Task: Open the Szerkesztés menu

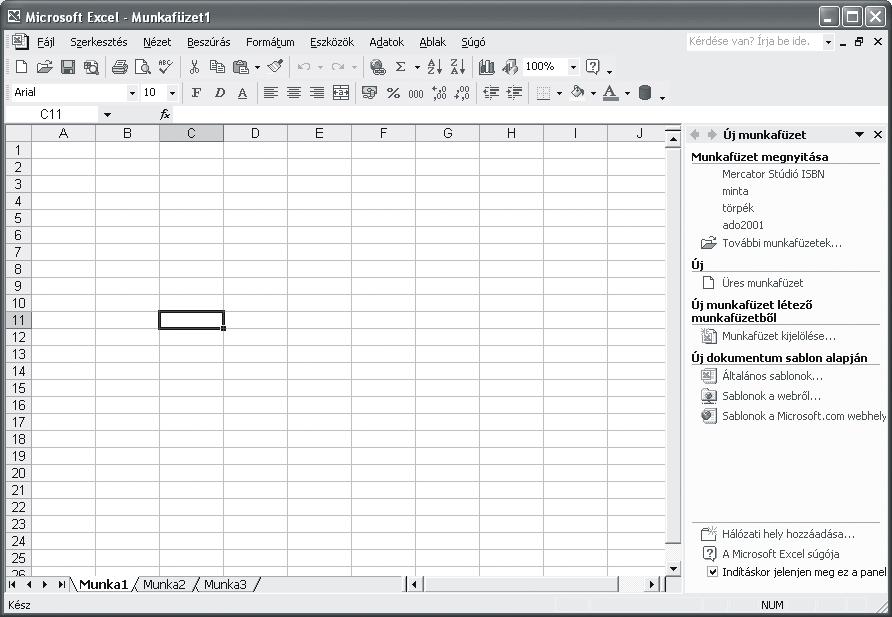Action: coord(99,42)
